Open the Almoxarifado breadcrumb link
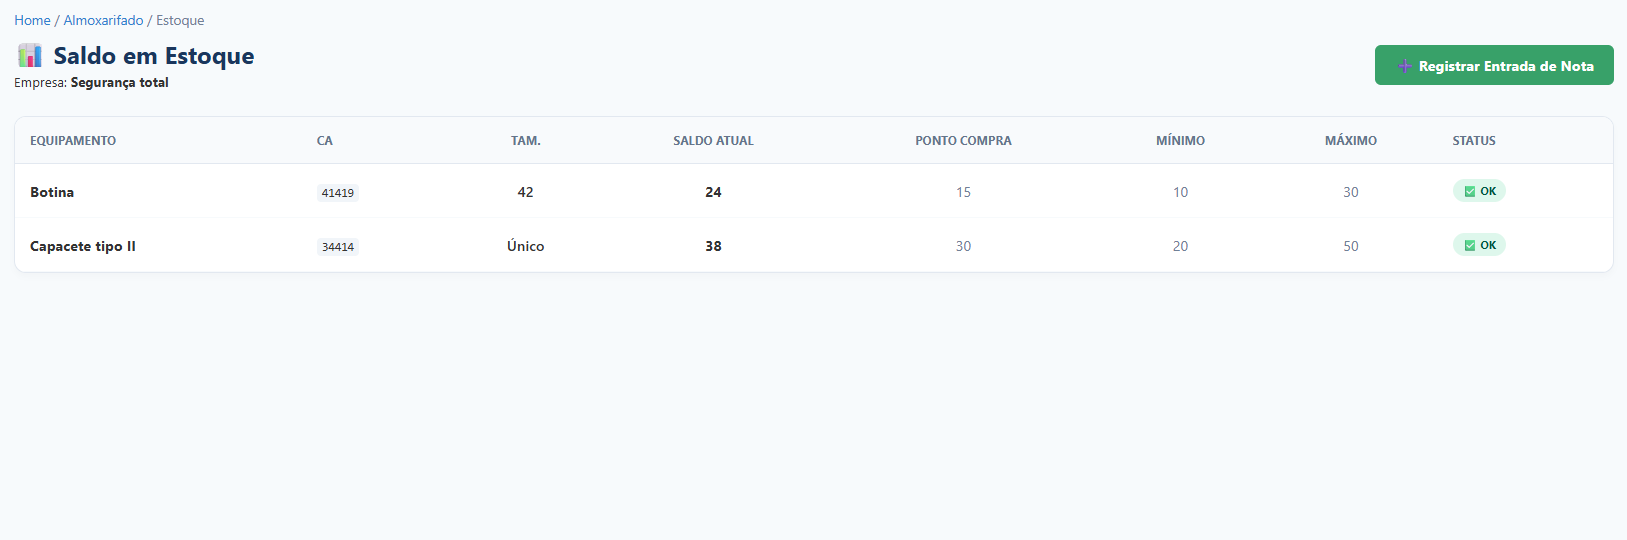The image size is (1627, 540). click(x=103, y=20)
